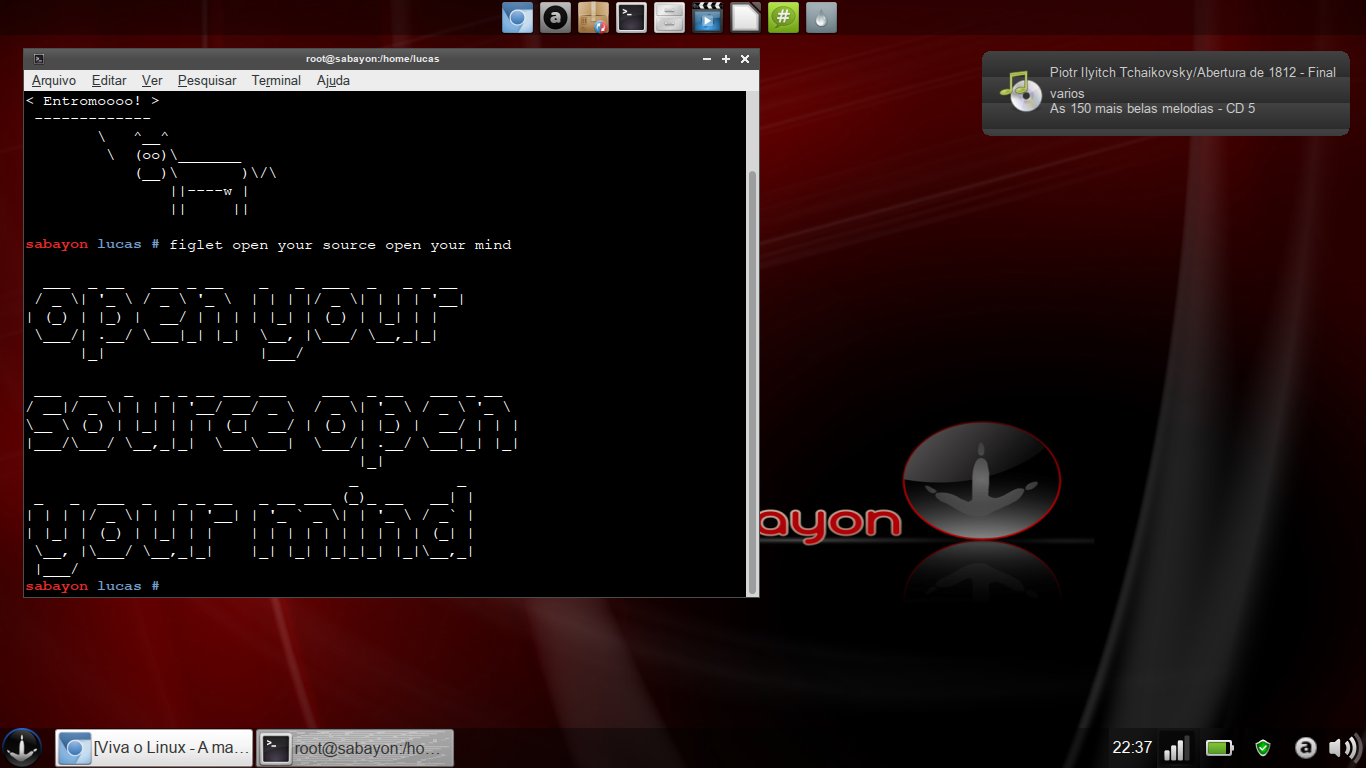Click the Tchaikovsky track notification popup
The width and height of the screenshot is (1366, 768).
point(1165,93)
